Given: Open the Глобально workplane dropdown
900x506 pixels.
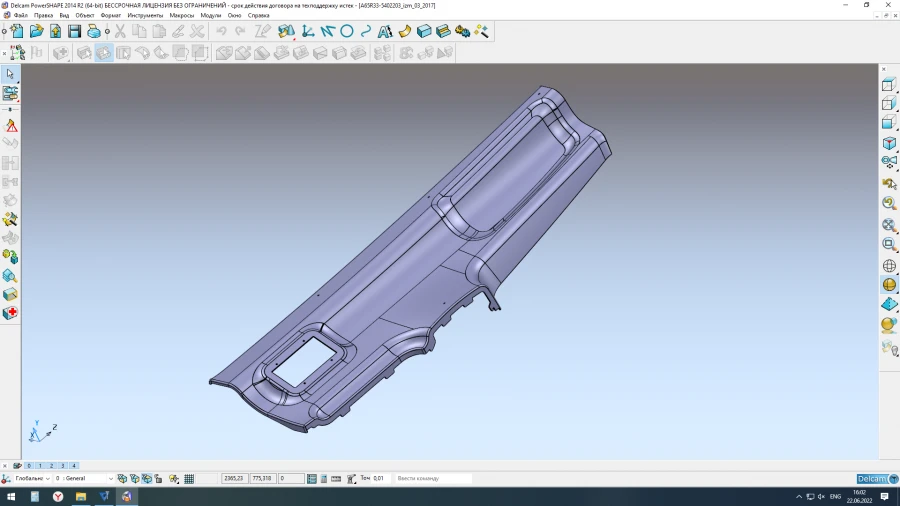Looking at the screenshot, I should point(32,479).
